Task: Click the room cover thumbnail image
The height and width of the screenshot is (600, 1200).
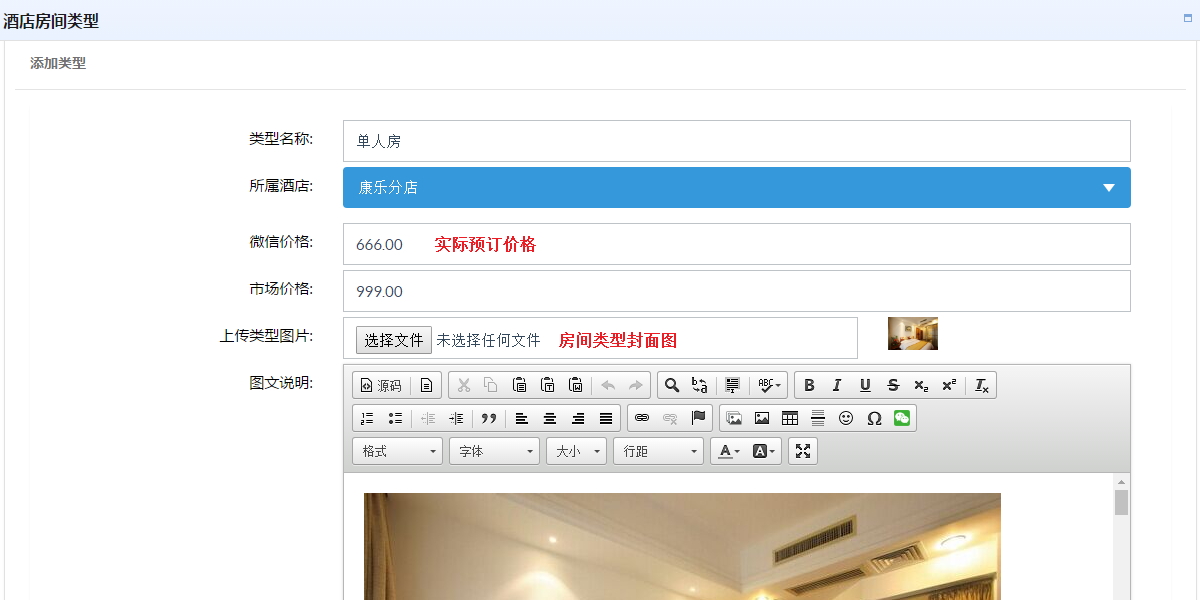Action: click(913, 333)
